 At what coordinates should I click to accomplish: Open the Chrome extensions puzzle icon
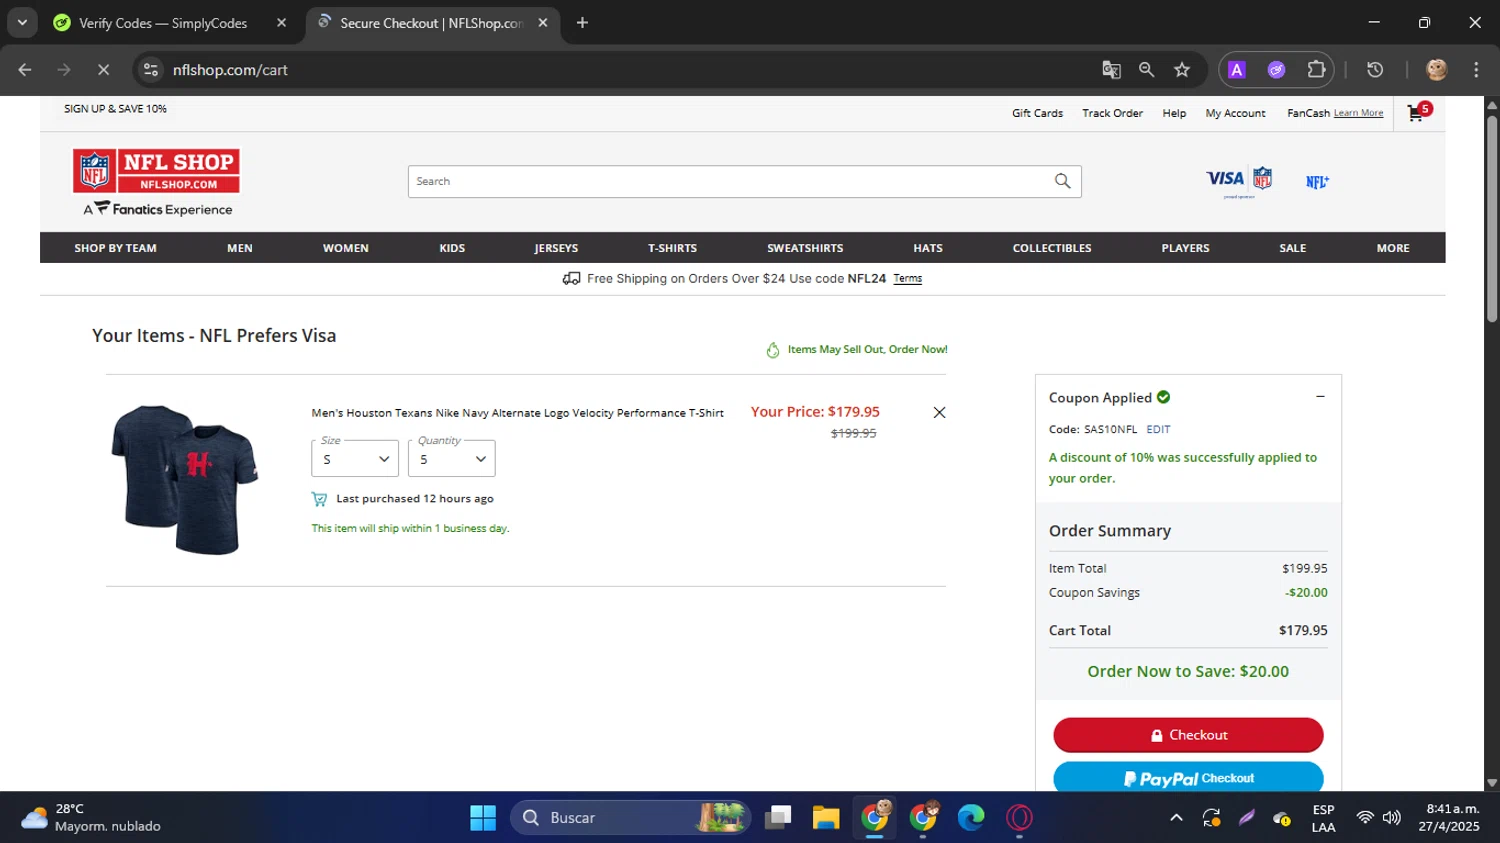tap(1316, 70)
